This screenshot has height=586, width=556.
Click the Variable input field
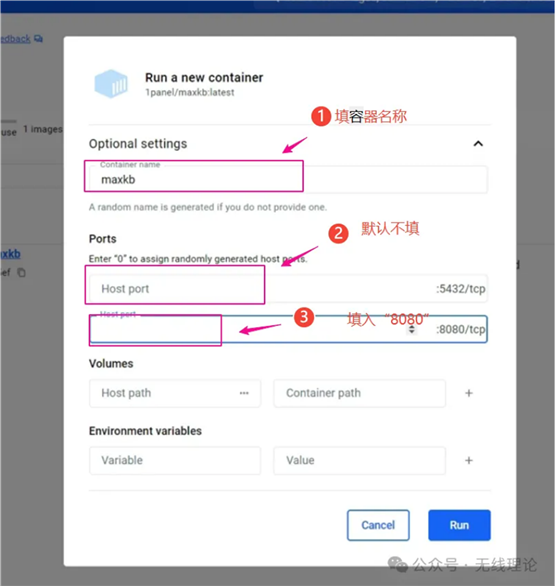click(175, 460)
